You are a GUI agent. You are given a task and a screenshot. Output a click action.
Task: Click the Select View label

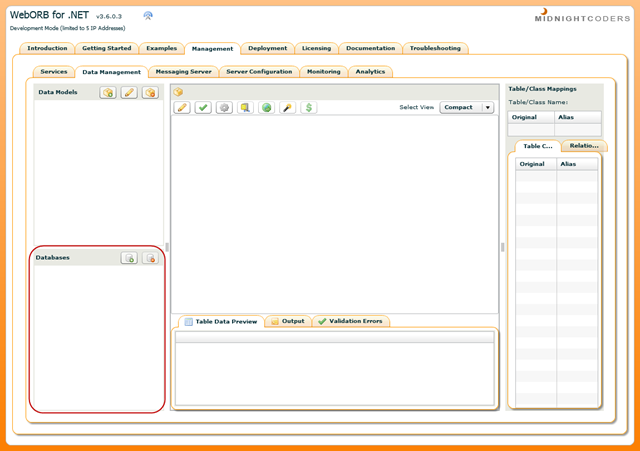coord(416,107)
